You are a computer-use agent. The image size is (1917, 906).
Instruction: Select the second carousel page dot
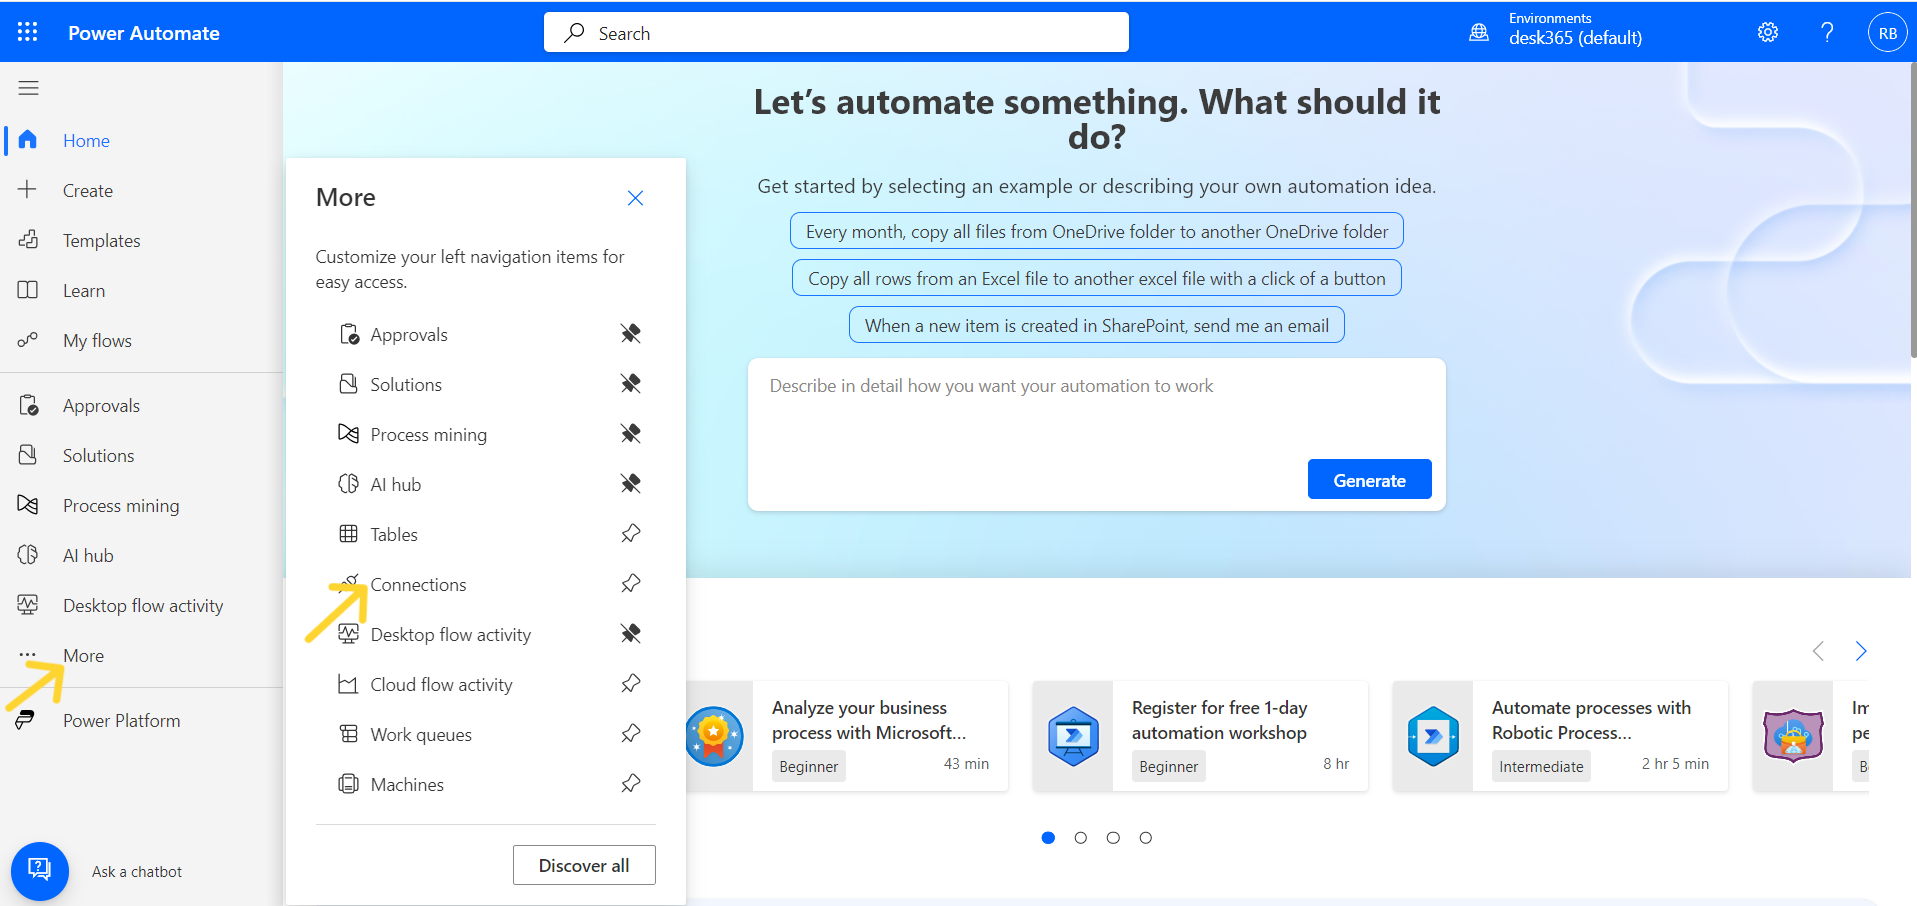click(x=1080, y=838)
